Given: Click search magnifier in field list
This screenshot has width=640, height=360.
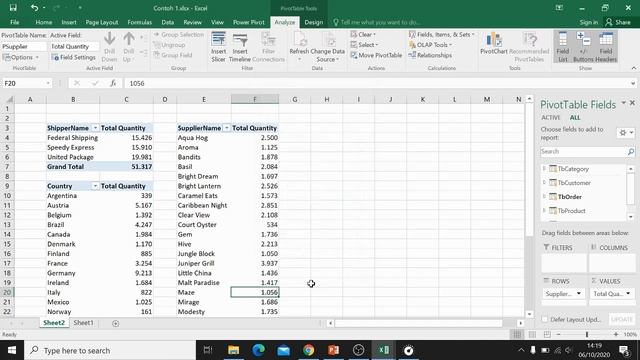Looking at the screenshot, I should tap(631, 151).
